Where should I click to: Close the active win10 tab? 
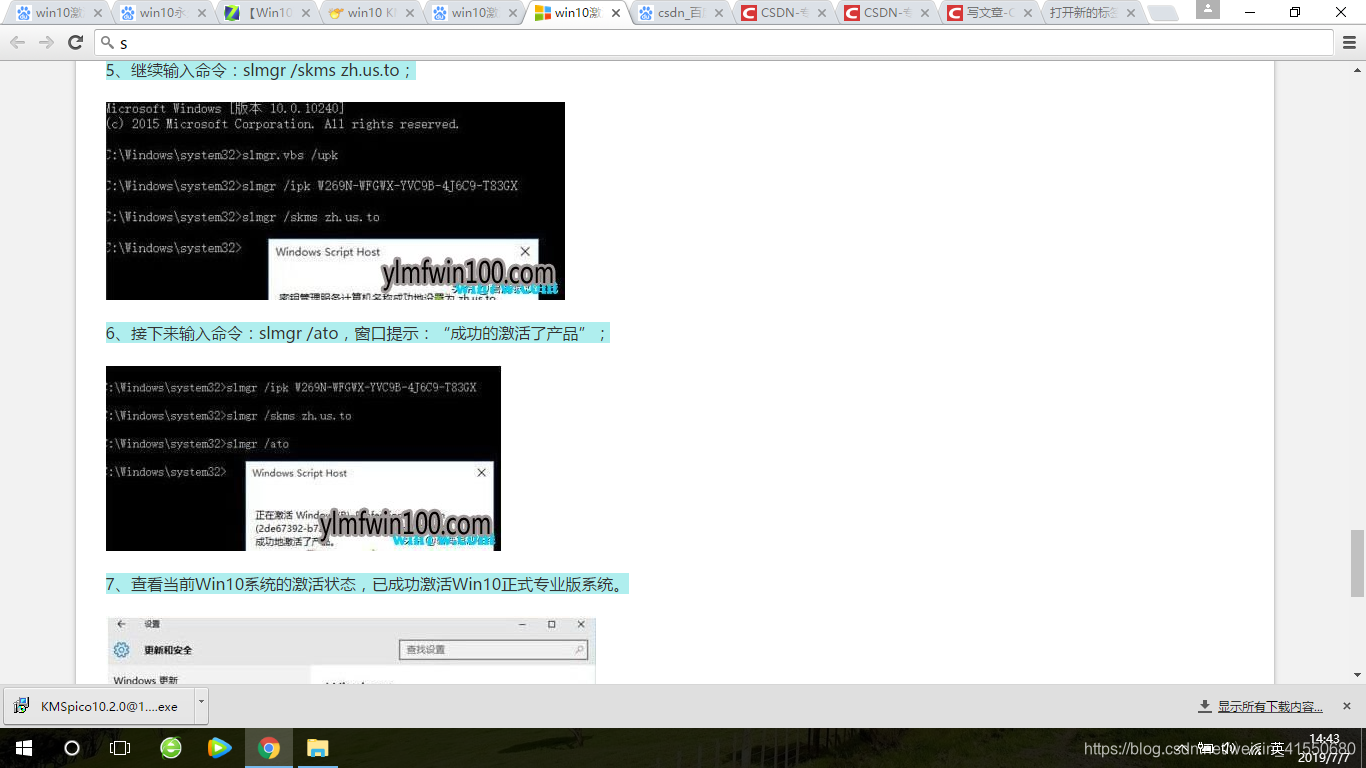[616, 14]
